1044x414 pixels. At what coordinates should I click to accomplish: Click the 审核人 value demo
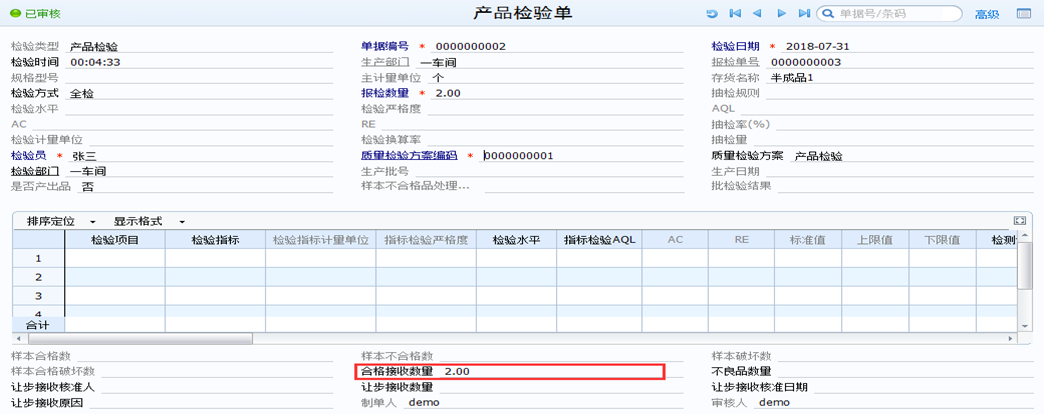pos(774,402)
